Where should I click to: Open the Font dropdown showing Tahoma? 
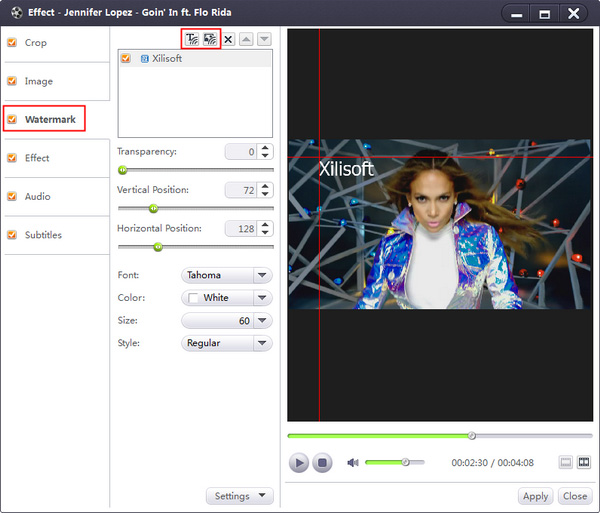point(227,275)
